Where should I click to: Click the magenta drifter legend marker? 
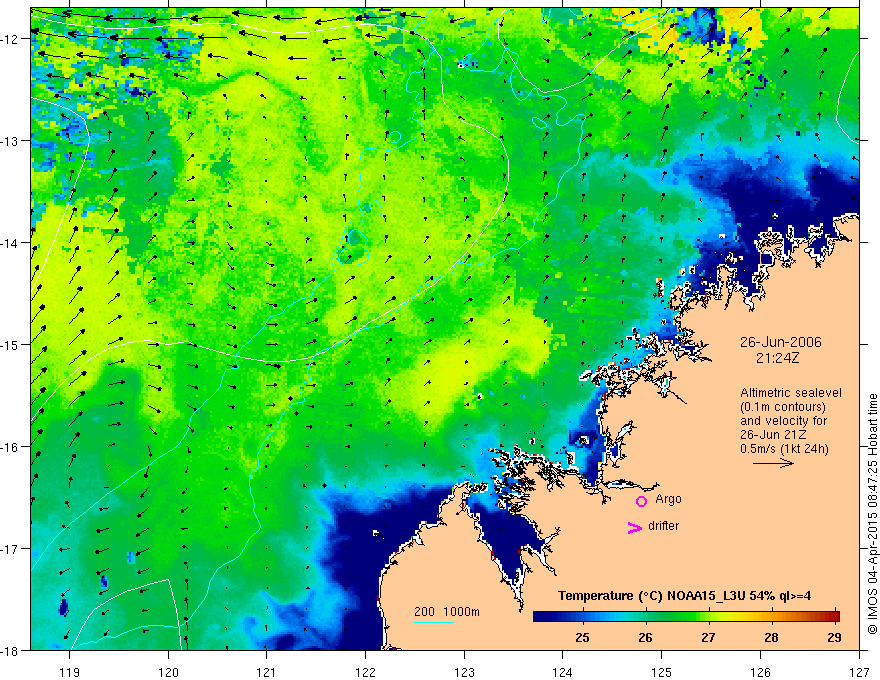tap(635, 527)
